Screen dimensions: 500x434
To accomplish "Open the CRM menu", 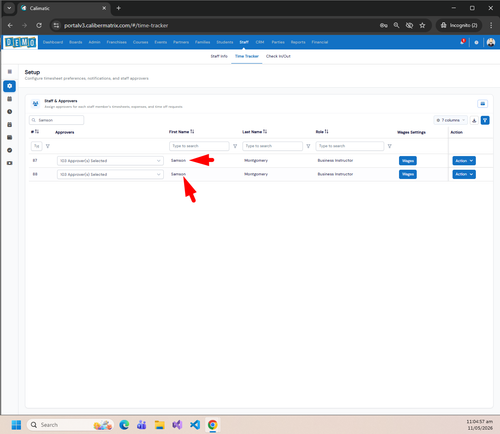I will (x=260, y=42).
